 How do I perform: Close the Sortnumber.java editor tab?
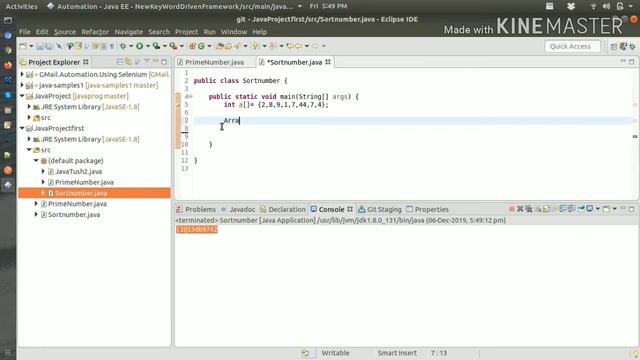328,62
